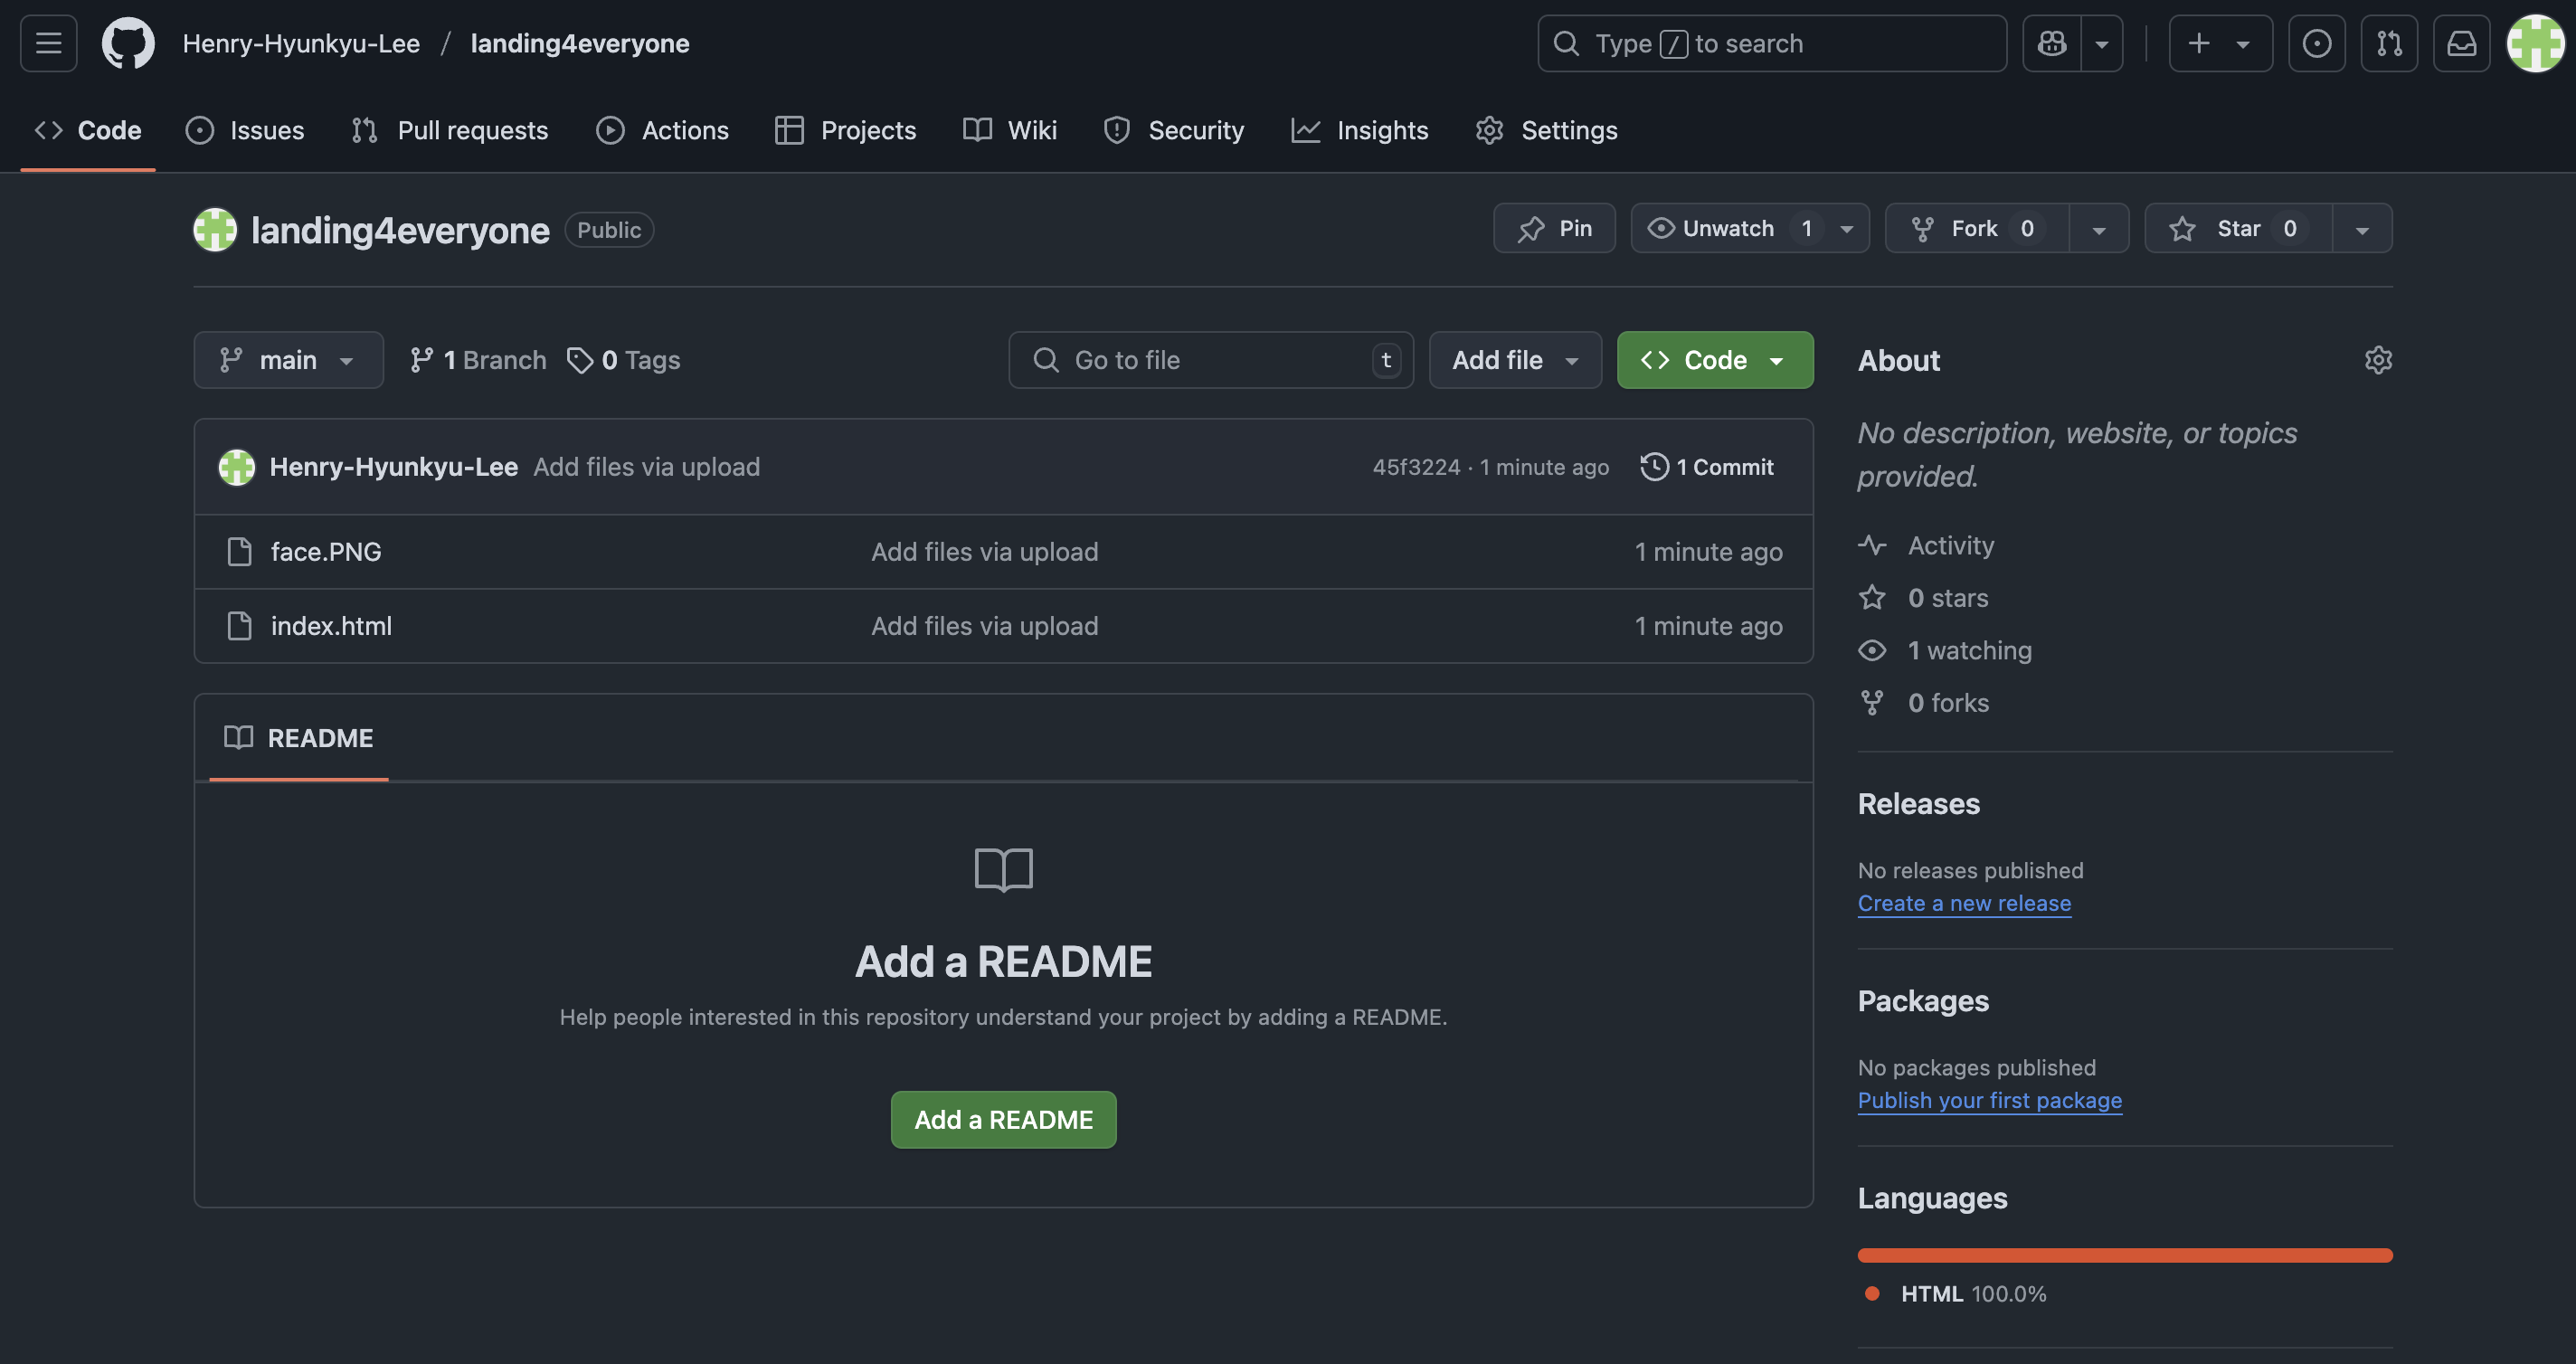Open the Releases heading link
Image resolution: width=2576 pixels, height=1364 pixels.
click(x=1918, y=804)
